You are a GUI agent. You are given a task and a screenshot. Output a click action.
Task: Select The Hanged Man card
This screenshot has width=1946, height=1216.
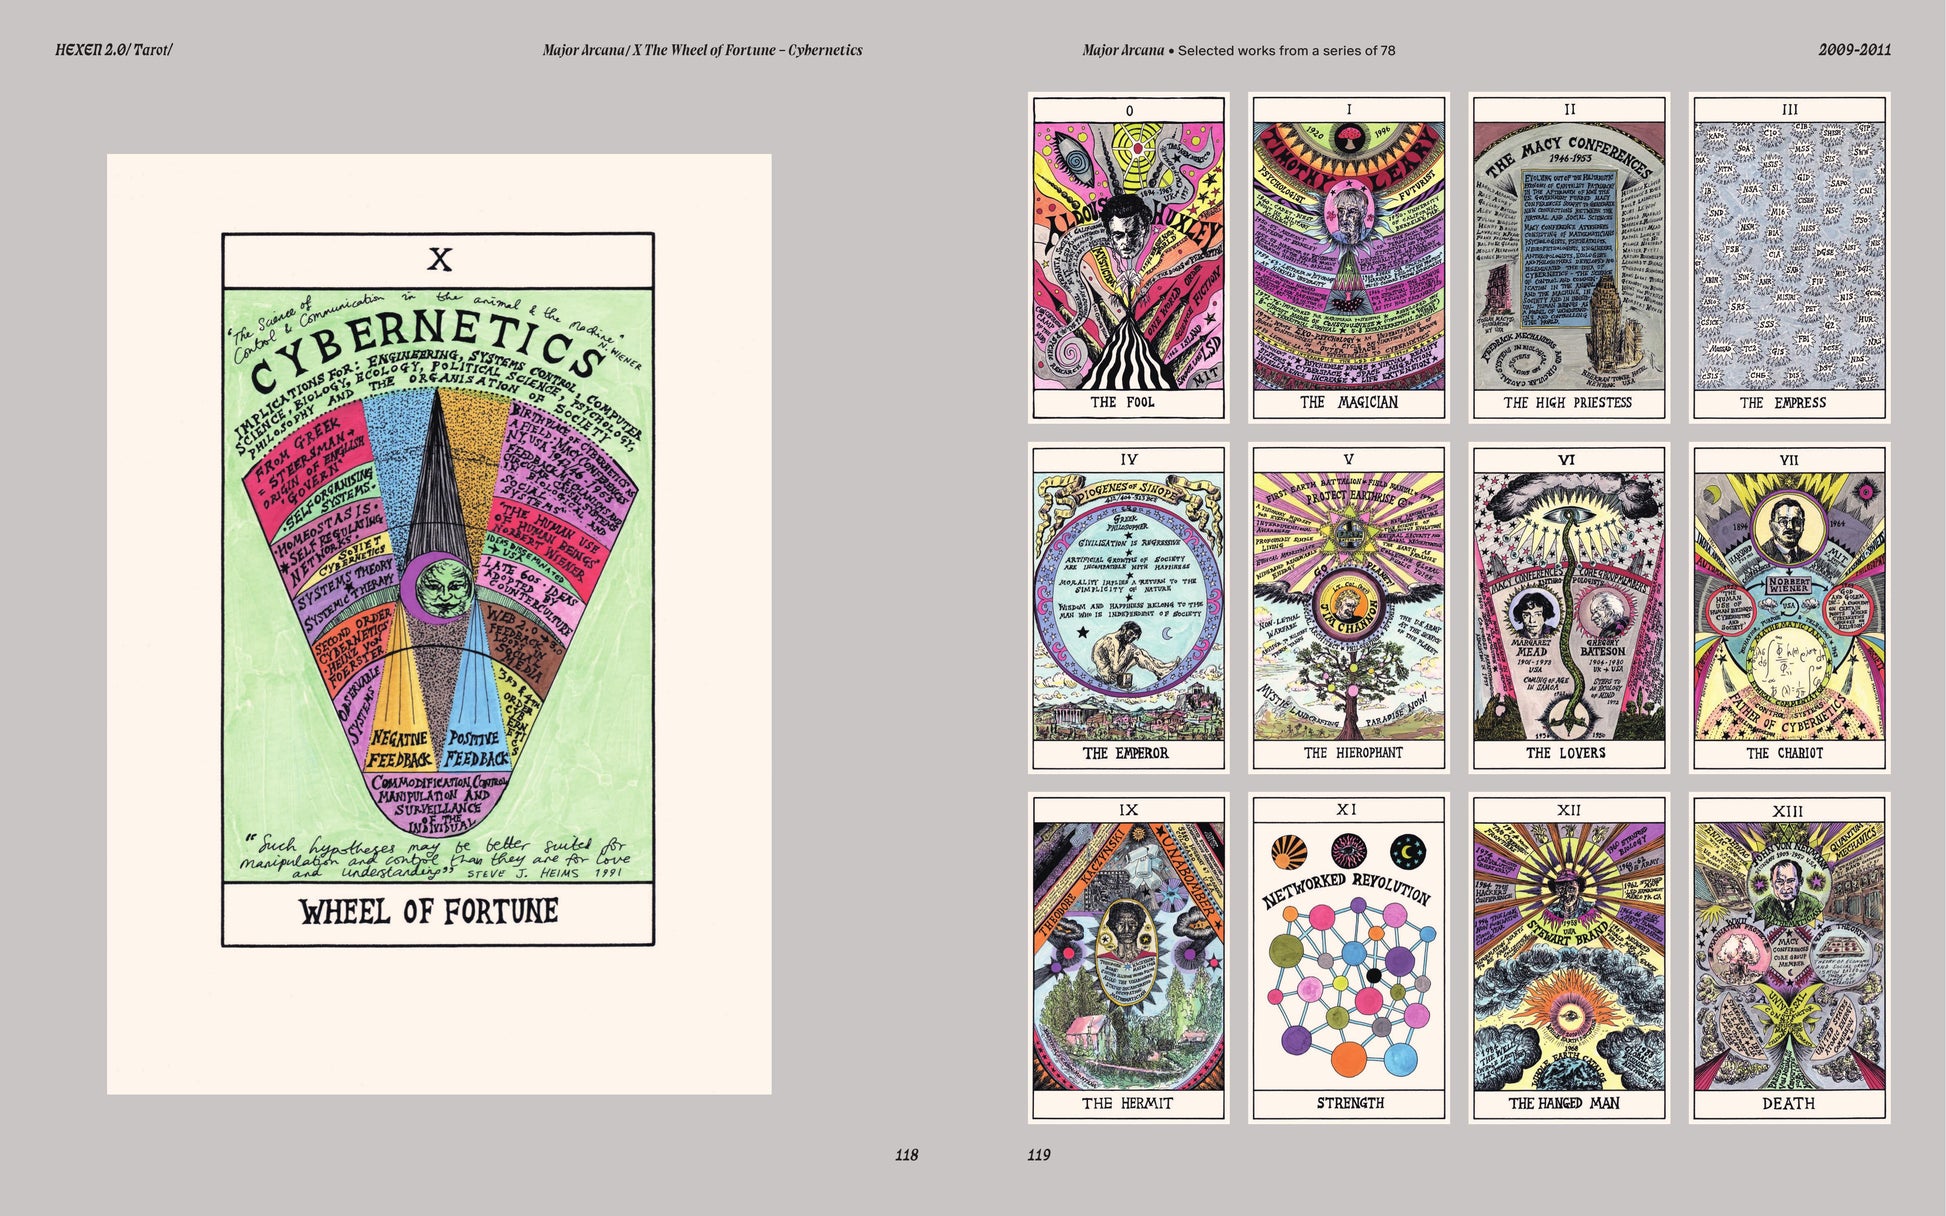(x=1568, y=957)
